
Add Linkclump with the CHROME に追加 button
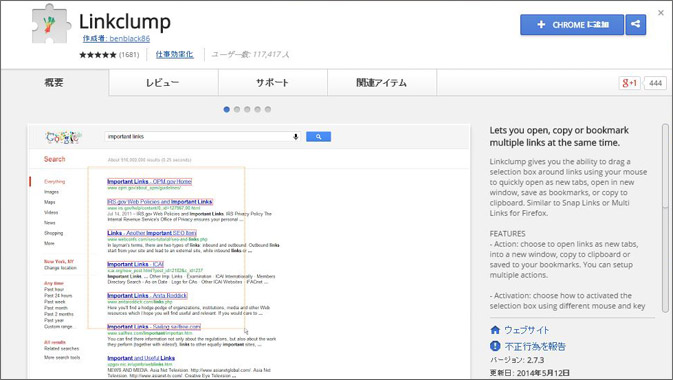tap(572, 24)
